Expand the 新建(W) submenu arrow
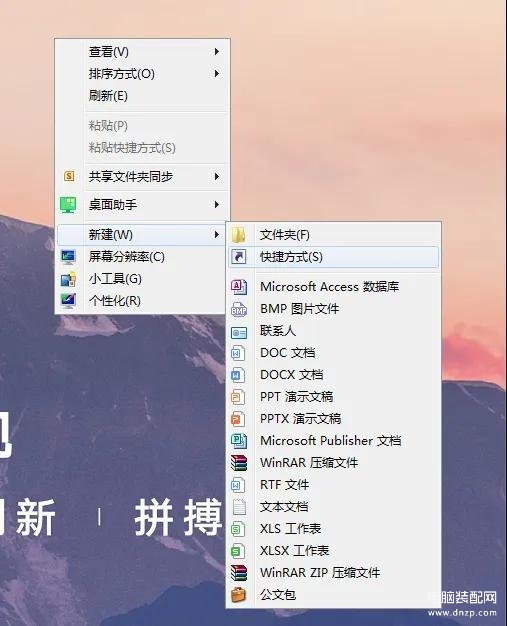 point(217,234)
